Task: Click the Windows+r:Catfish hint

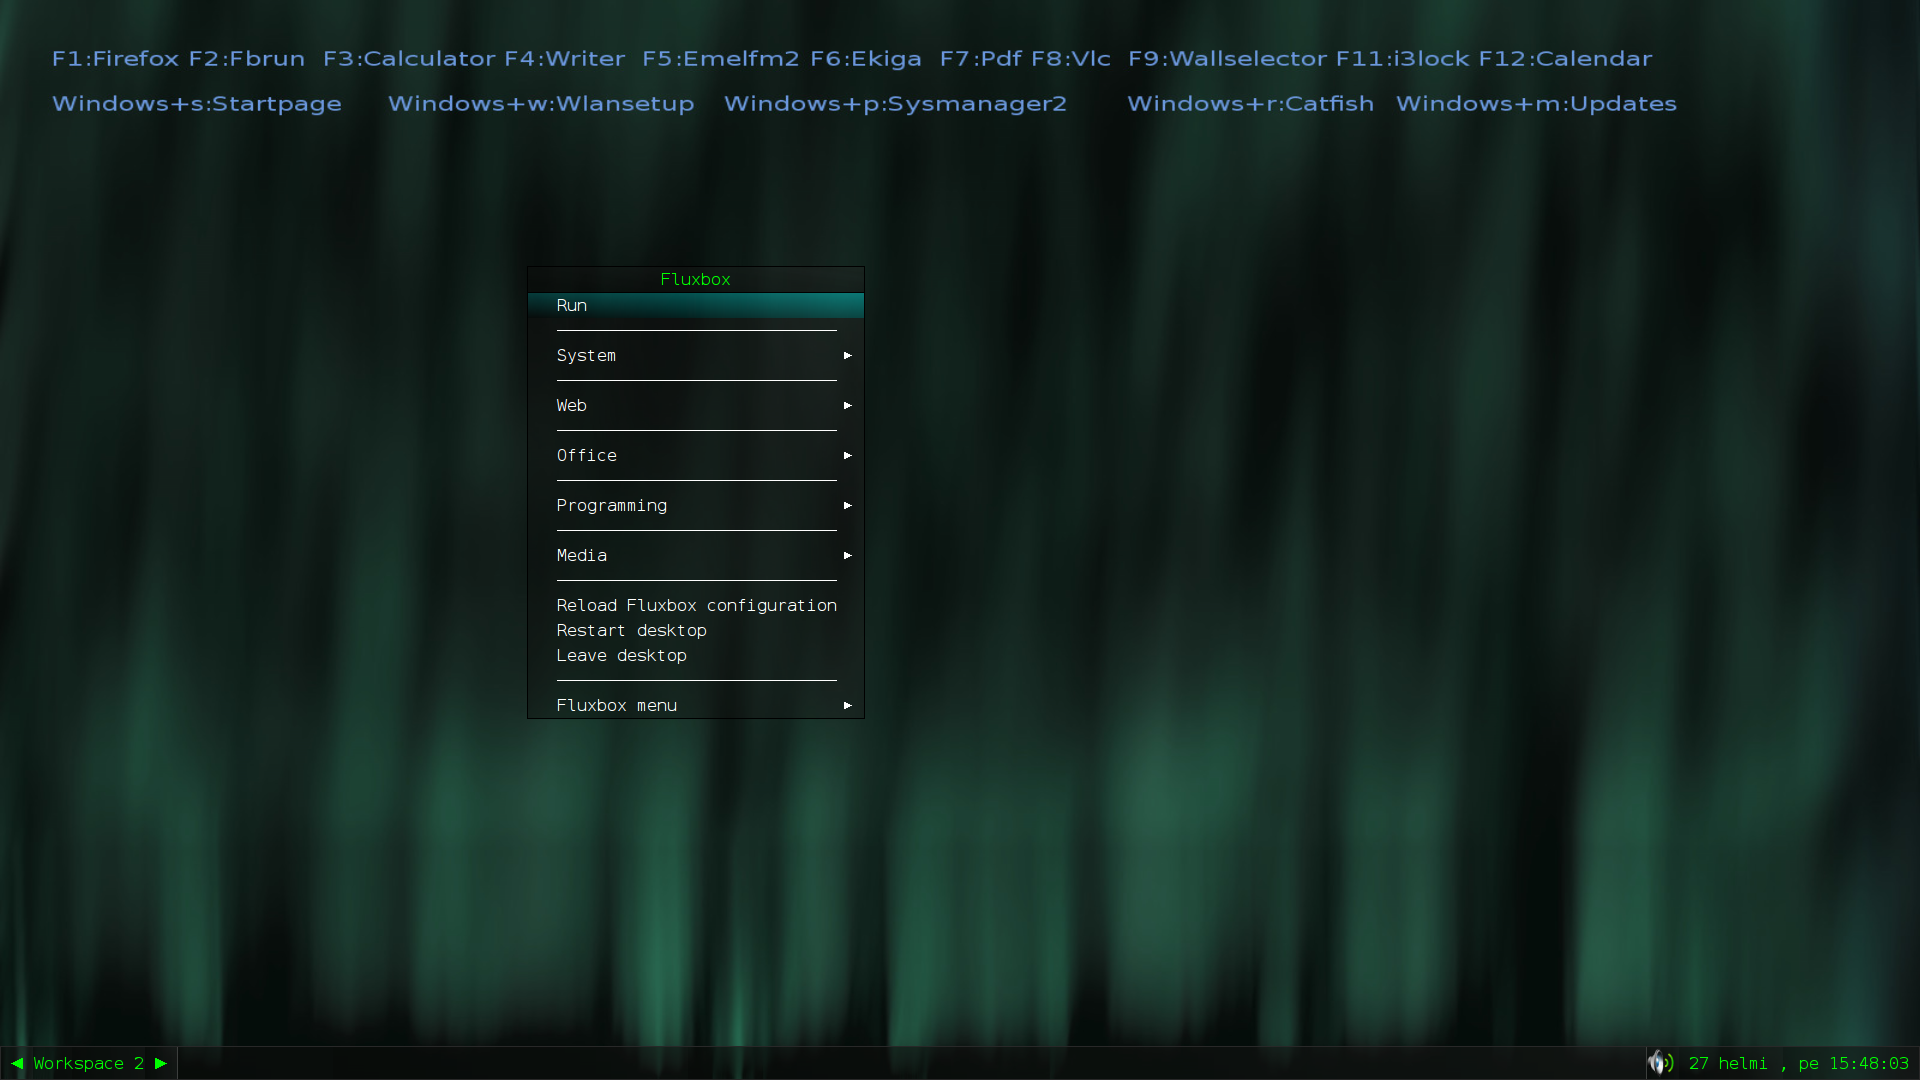Action: [x=1251, y=104]
